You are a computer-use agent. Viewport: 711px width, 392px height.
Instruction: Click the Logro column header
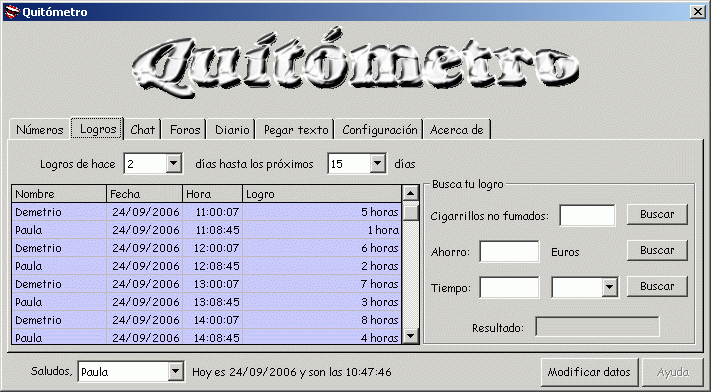point(322,194)
